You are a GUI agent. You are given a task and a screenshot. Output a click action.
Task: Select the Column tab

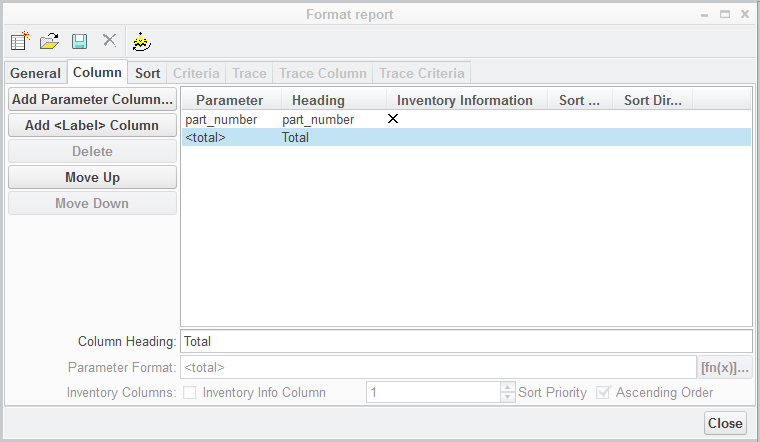tap(97, 72)
